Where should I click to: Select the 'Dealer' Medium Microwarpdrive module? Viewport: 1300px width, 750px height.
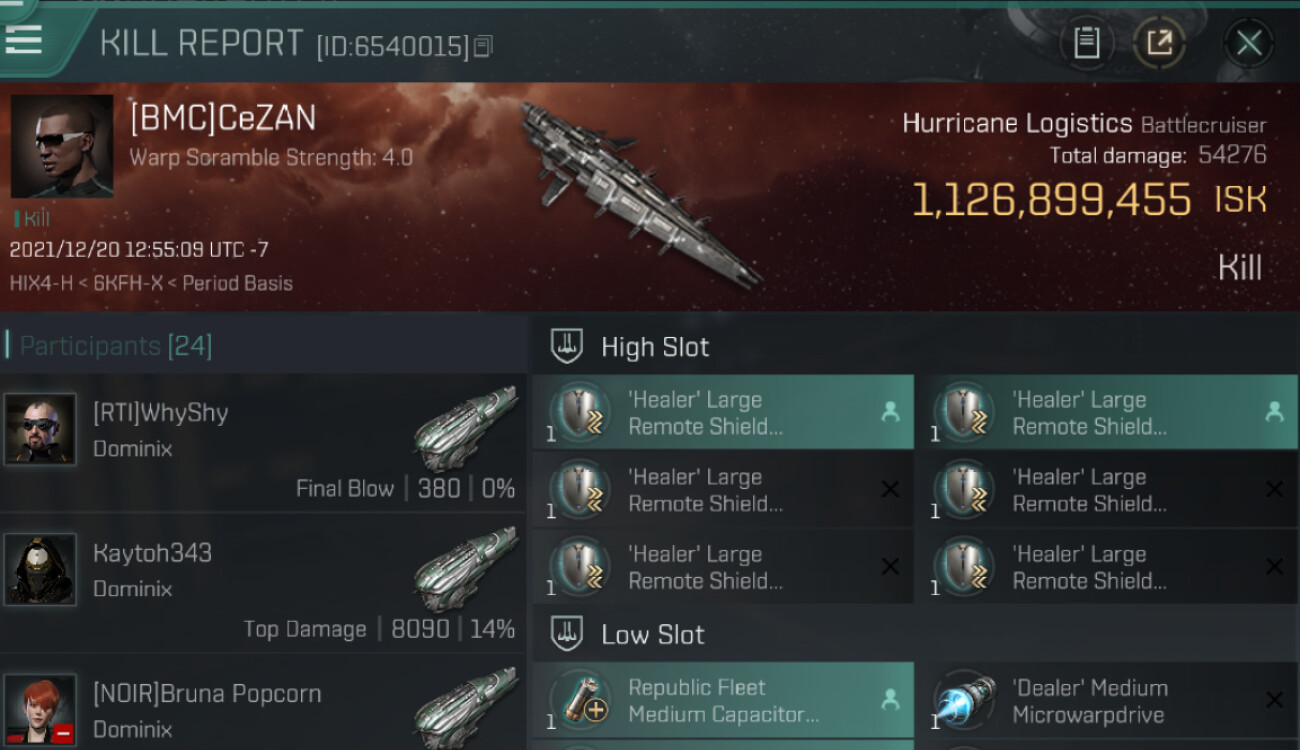pyautogui.click(x=1108, y=700)
